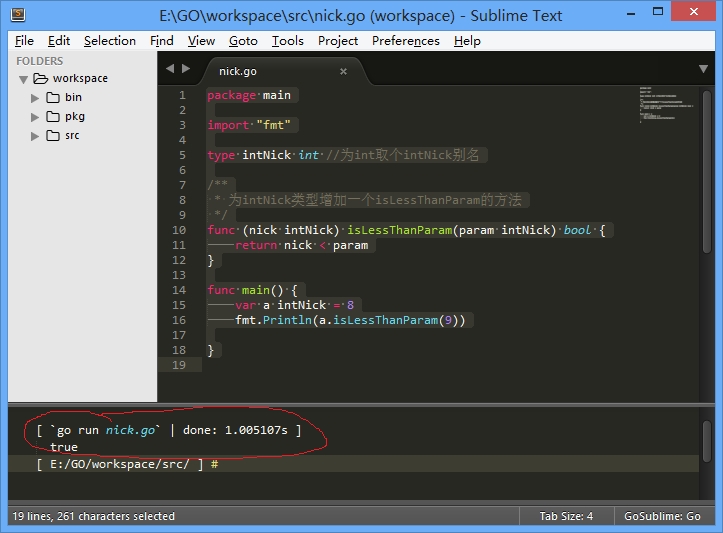The width and height of the screenshot is (723, 533).
Task: Expand the pkg folder
Action: pyautogui.click(x=35, y=117)
